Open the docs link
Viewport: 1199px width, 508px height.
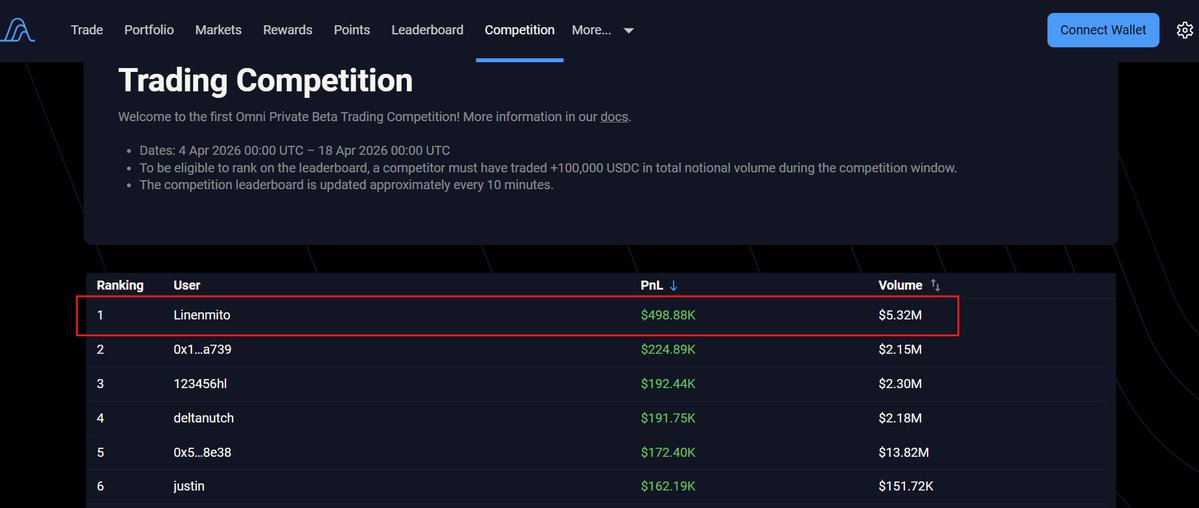[614, 117]
